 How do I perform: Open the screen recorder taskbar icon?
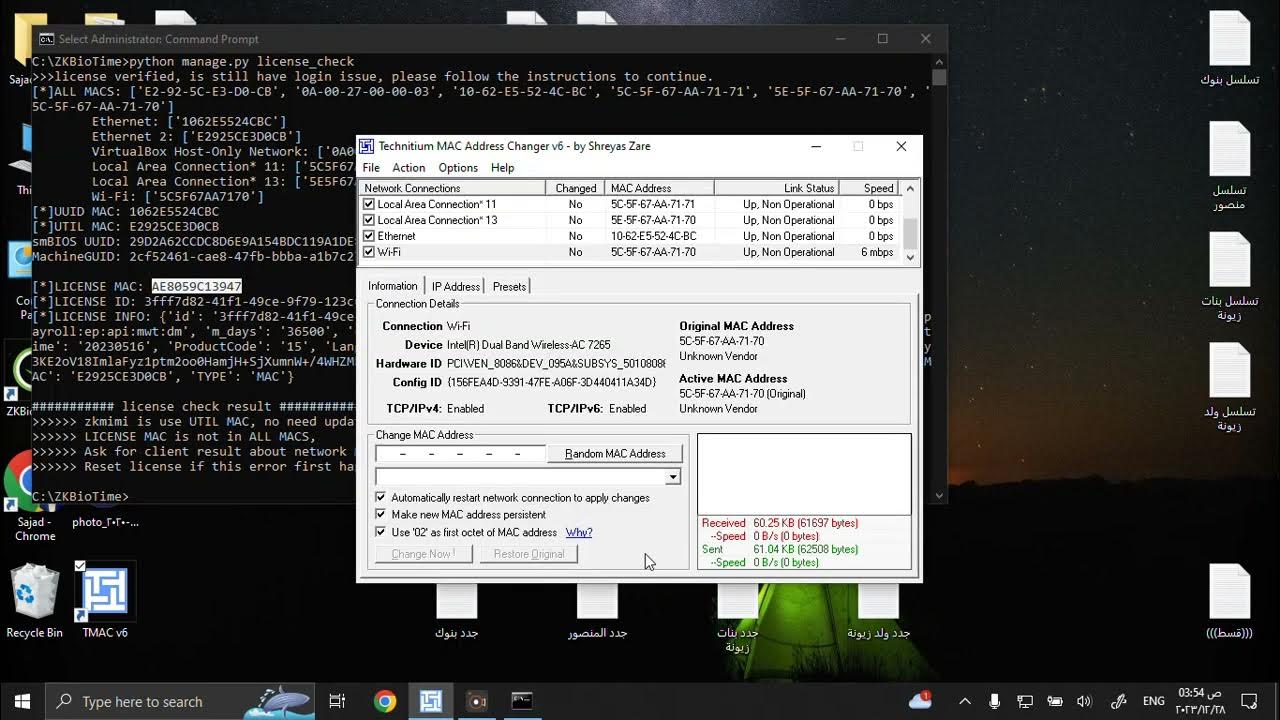click(x=477, y=701)
